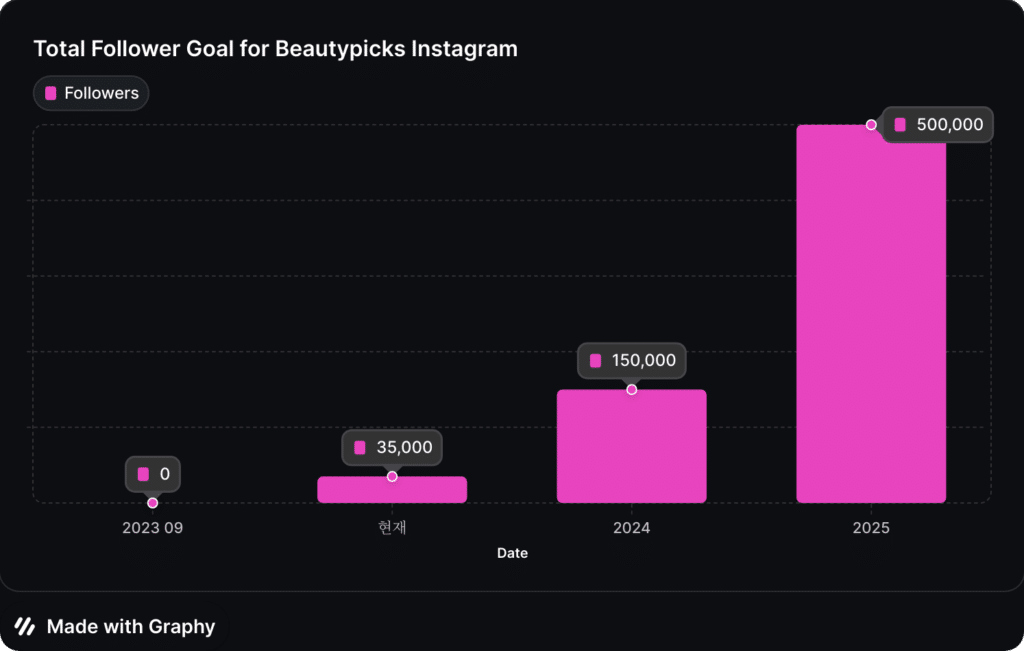The image size is (1024, 651).
Task: Click the 150,000 data label
Action: pyautogui.click(x=632, y=360)
